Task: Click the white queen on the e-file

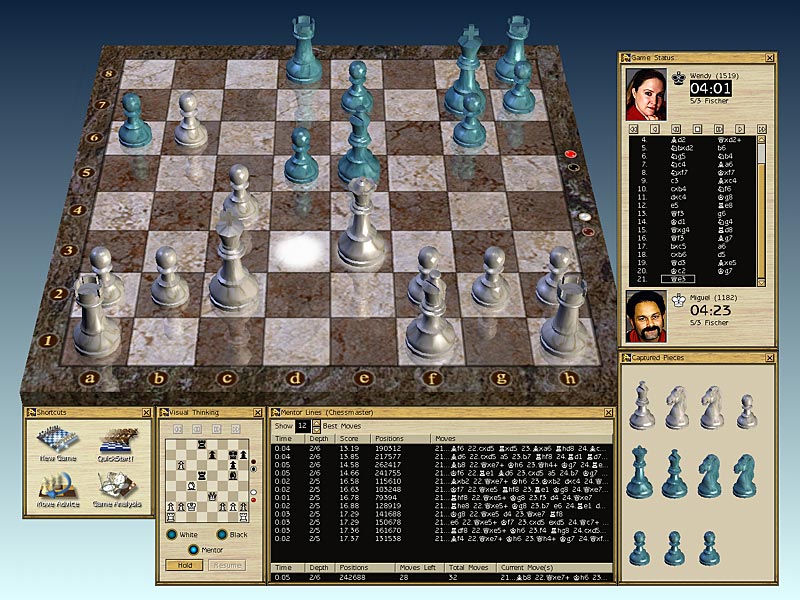Action: 361,225
